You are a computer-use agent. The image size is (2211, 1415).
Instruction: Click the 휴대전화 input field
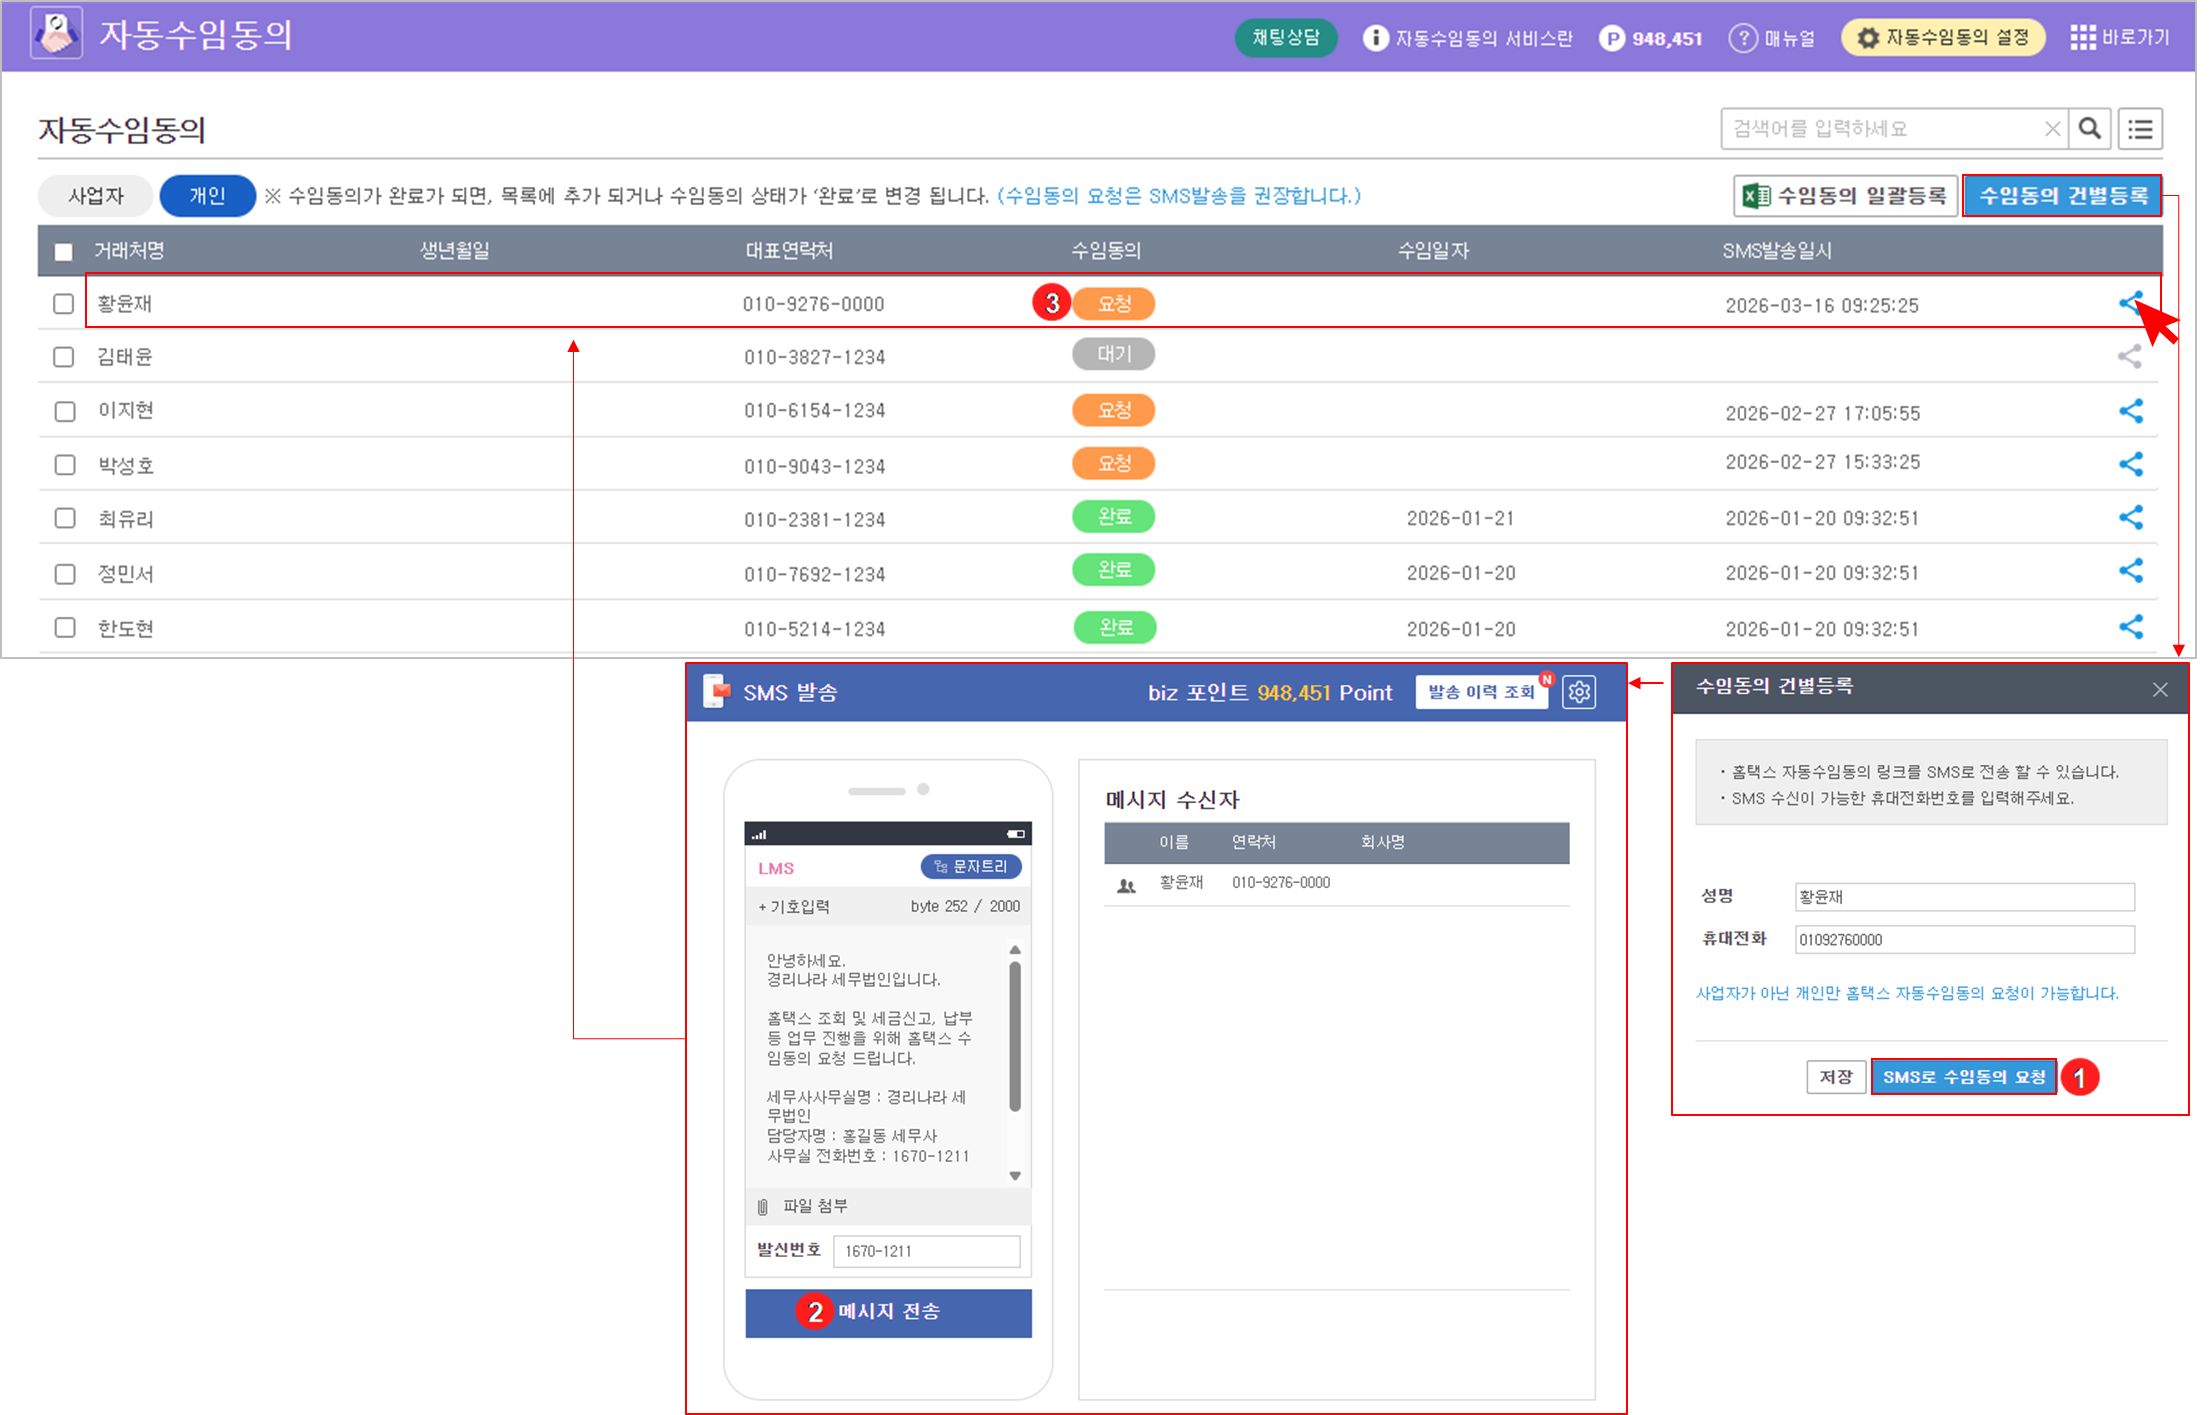[x=1964, y=940]
